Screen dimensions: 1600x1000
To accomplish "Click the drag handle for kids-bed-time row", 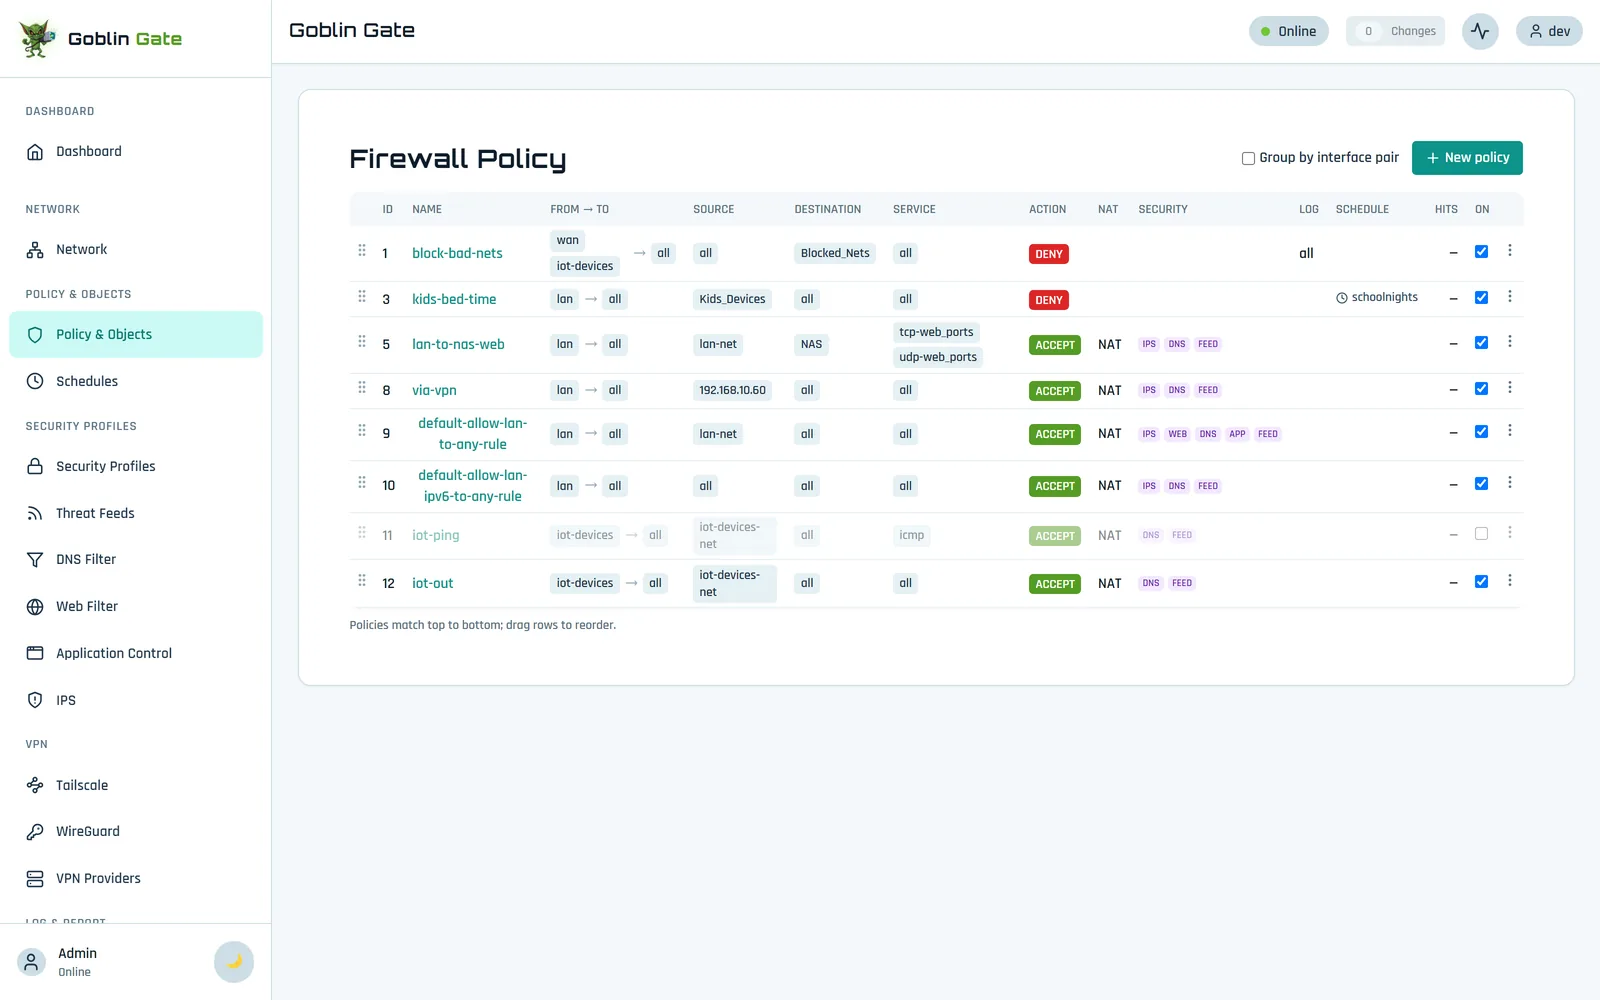I will tap(362, 297).
